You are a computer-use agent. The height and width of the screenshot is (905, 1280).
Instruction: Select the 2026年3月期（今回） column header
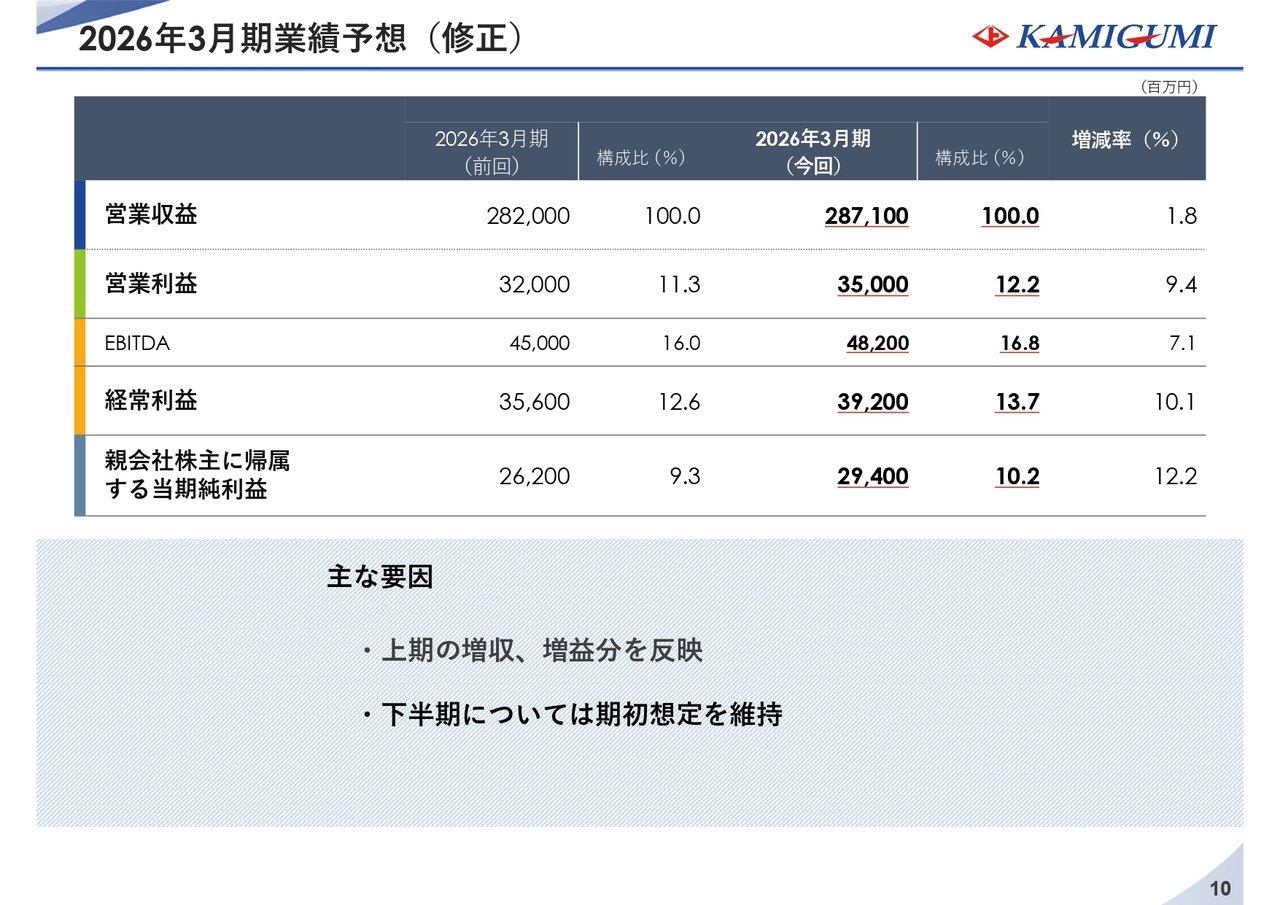point(812,151)
